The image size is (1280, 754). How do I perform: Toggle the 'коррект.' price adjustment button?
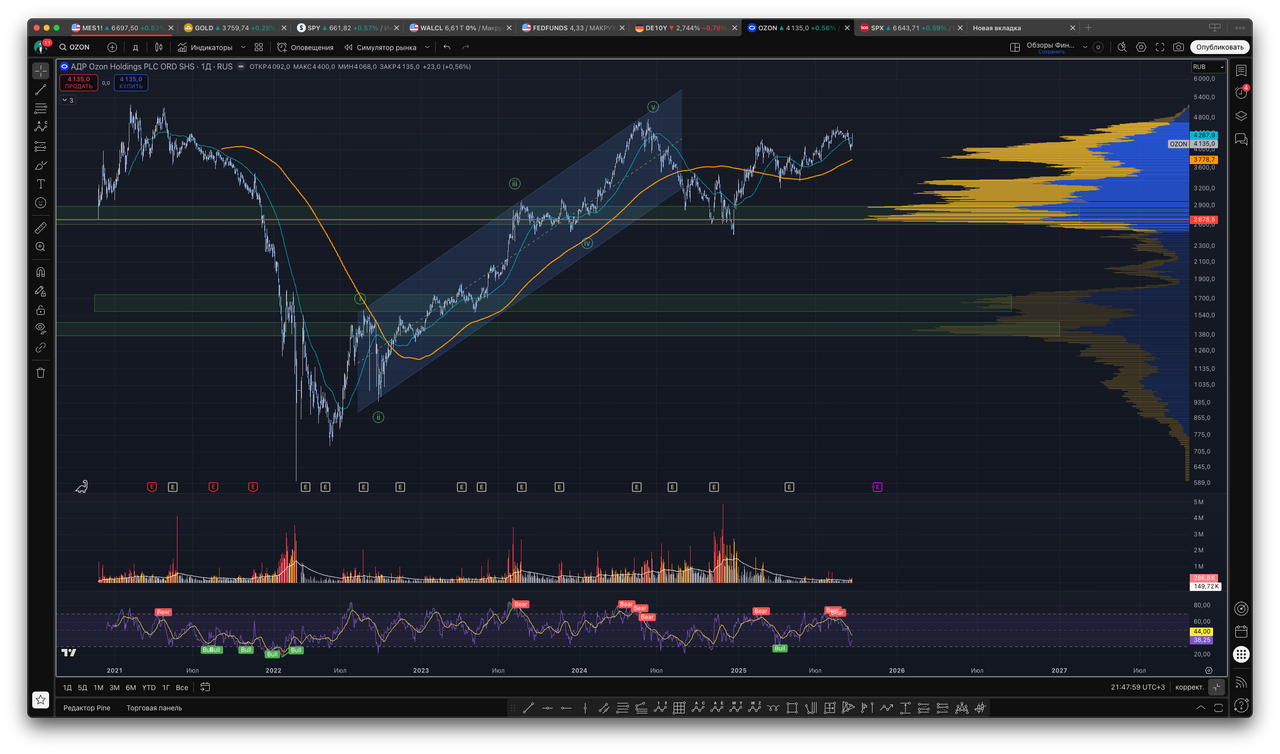click(x=1189, y=688)
